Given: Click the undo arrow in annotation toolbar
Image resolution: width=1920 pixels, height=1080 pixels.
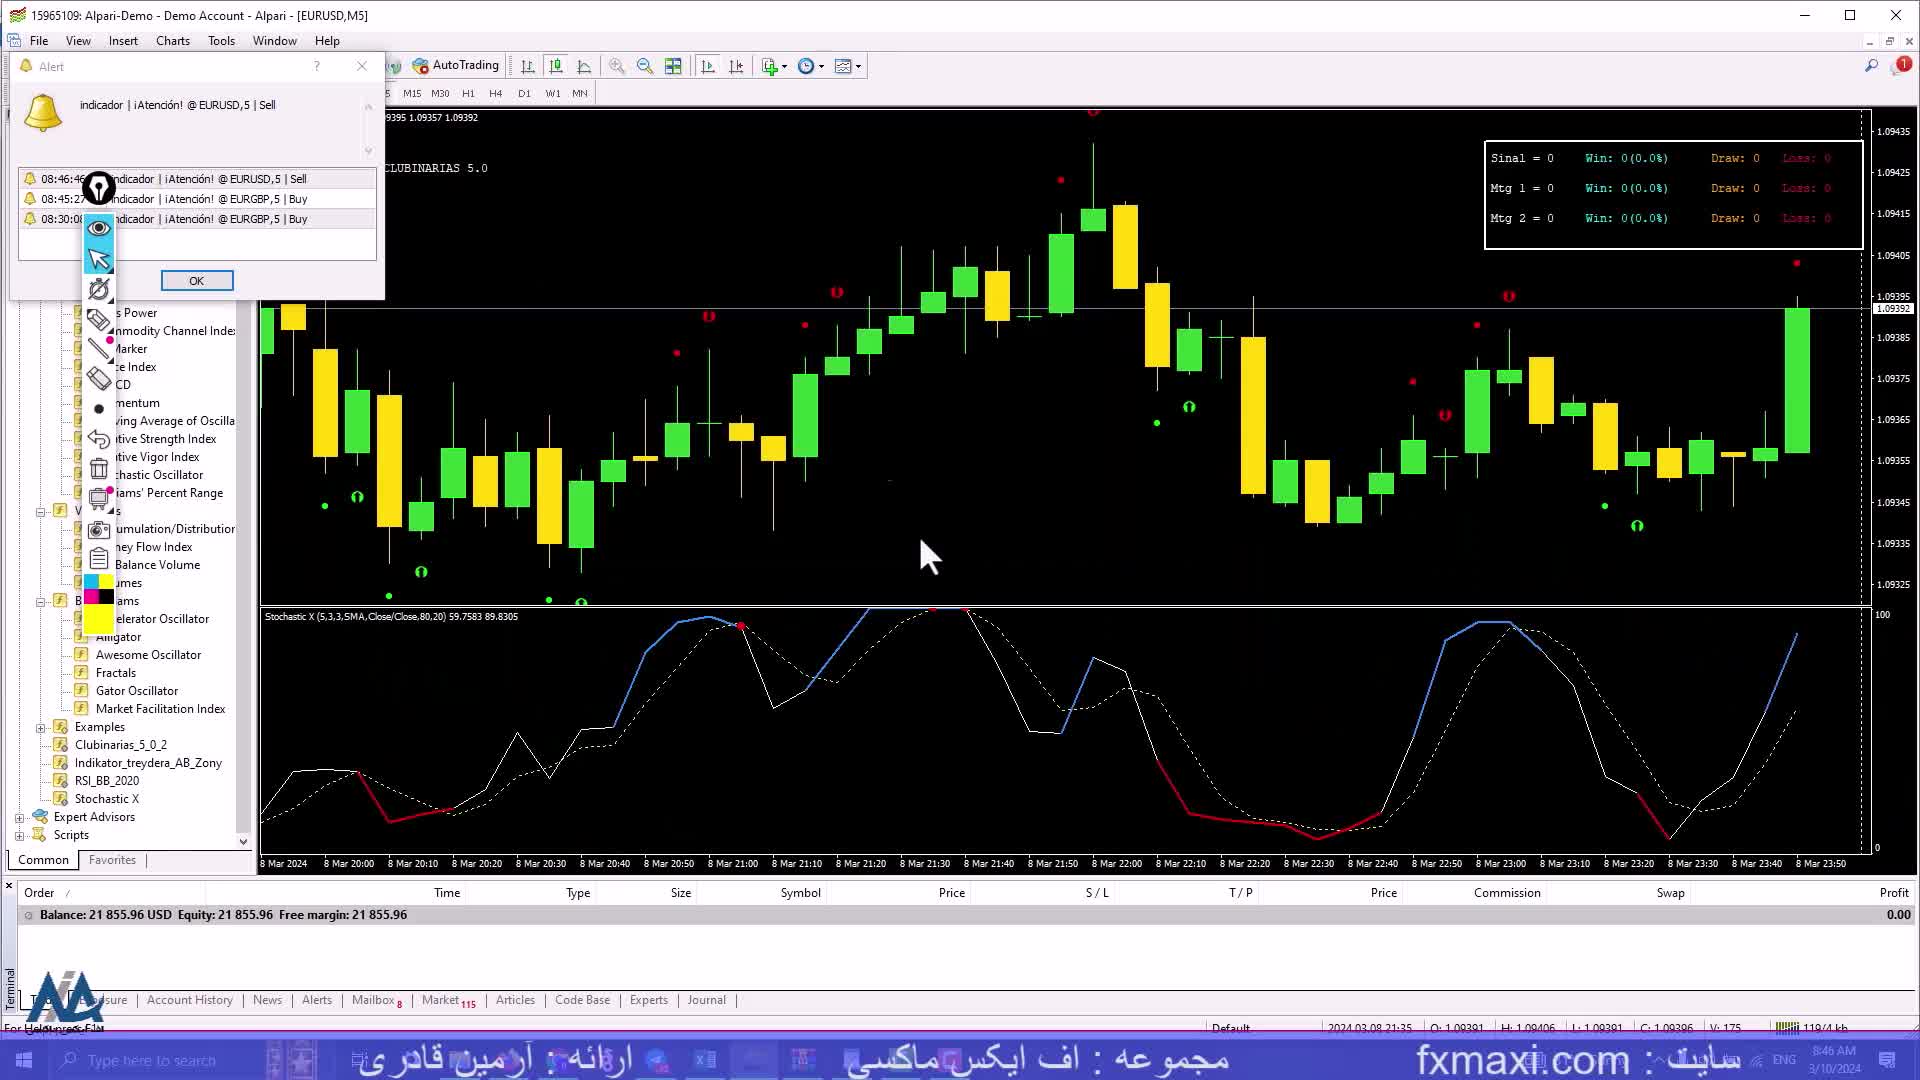Looking at the screenshot, I should click(98, 439).
